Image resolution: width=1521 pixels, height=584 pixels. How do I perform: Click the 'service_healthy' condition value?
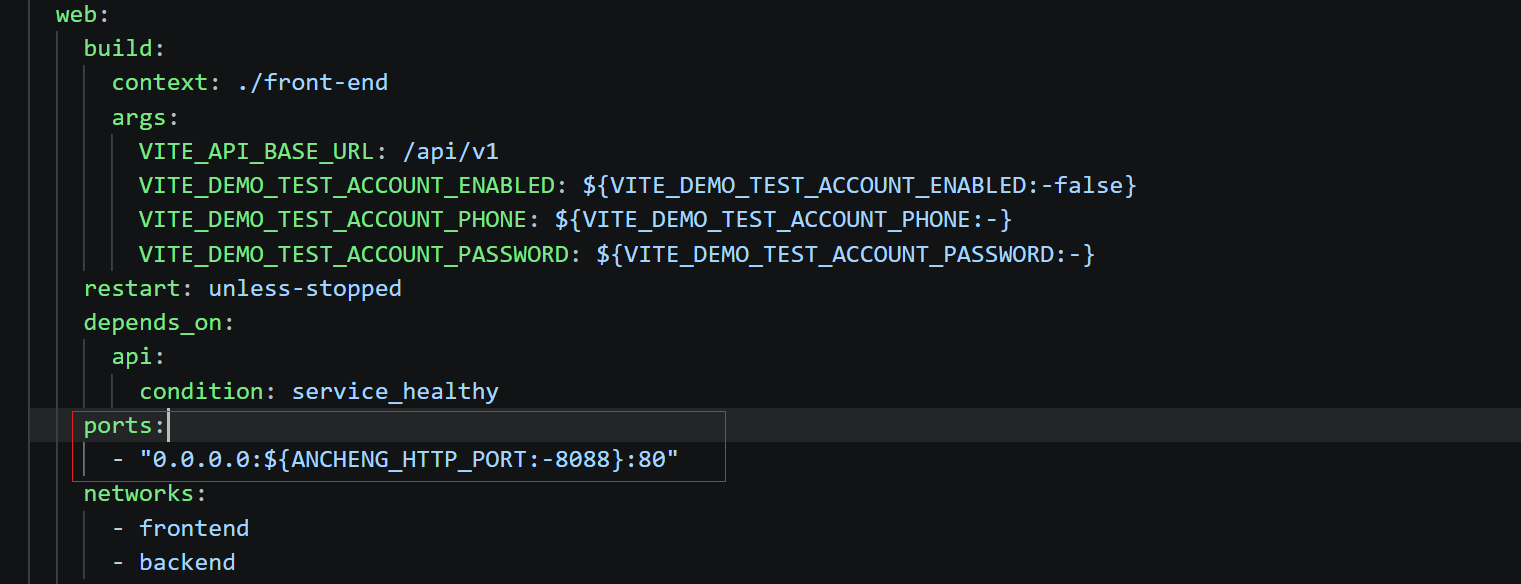click(x=395, y=391)
